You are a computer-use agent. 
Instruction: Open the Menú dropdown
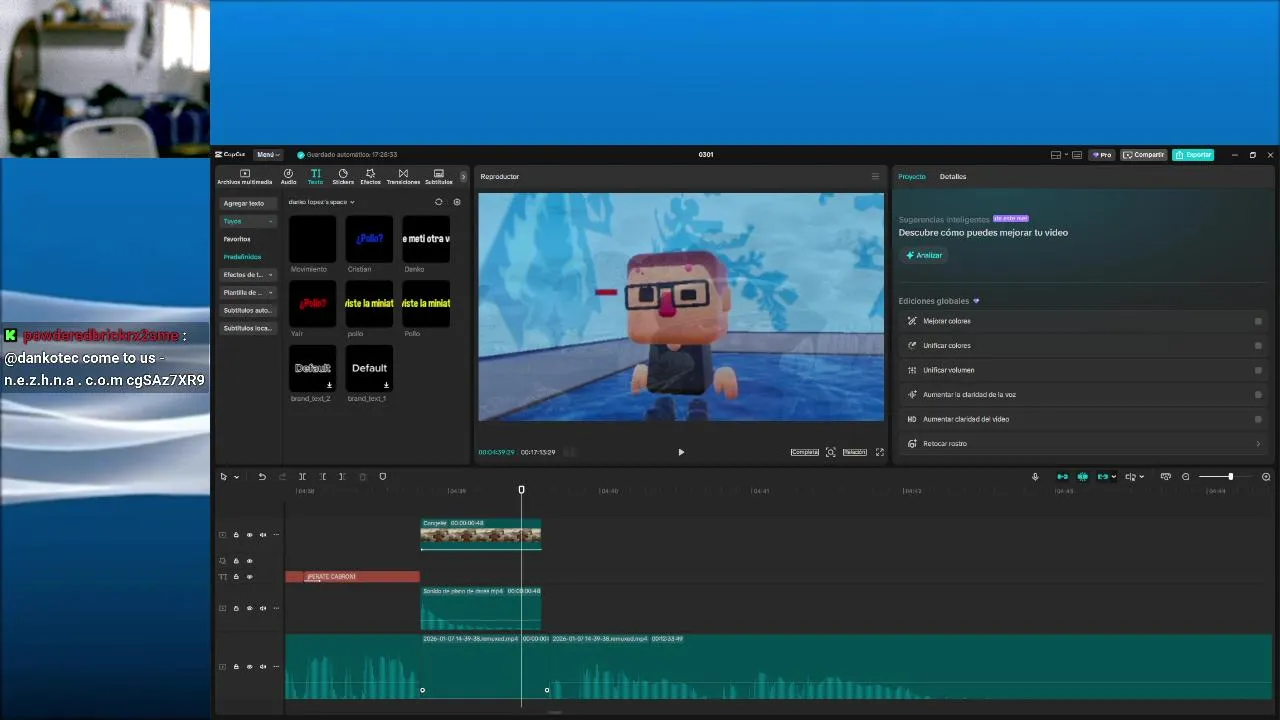pos(268,155)
